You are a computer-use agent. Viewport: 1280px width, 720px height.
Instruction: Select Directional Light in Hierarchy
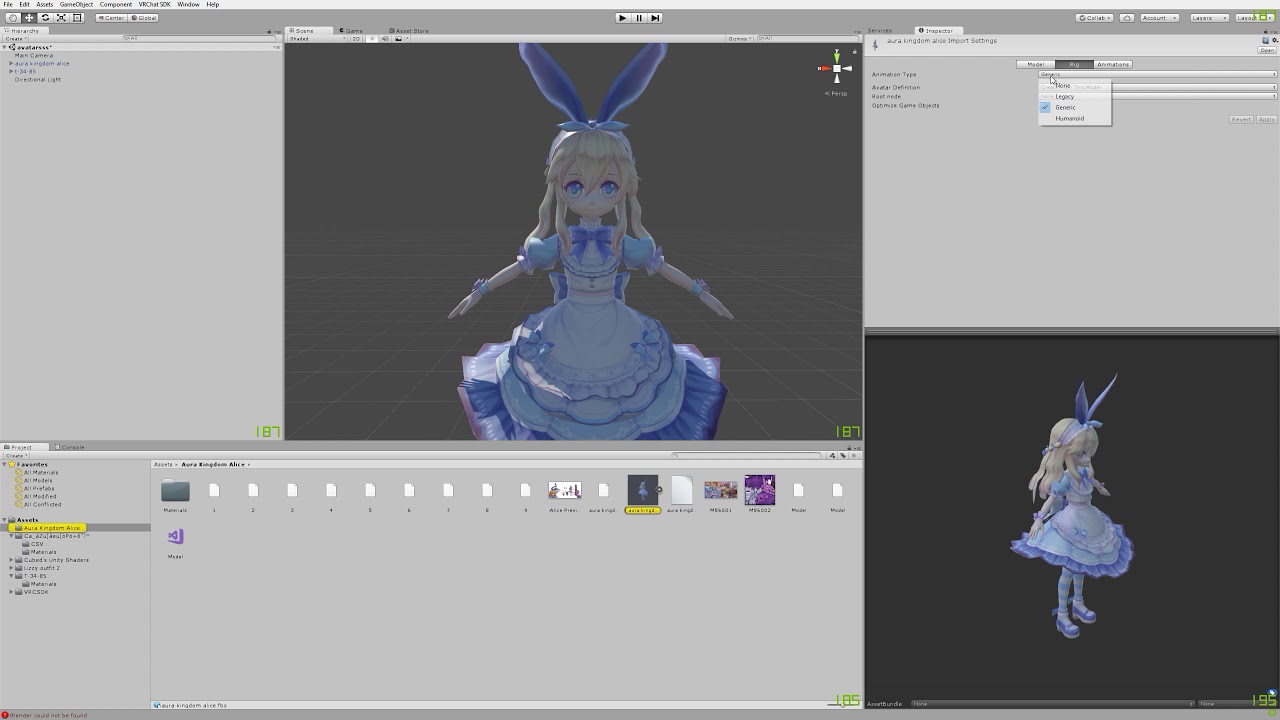click(38, 80)
